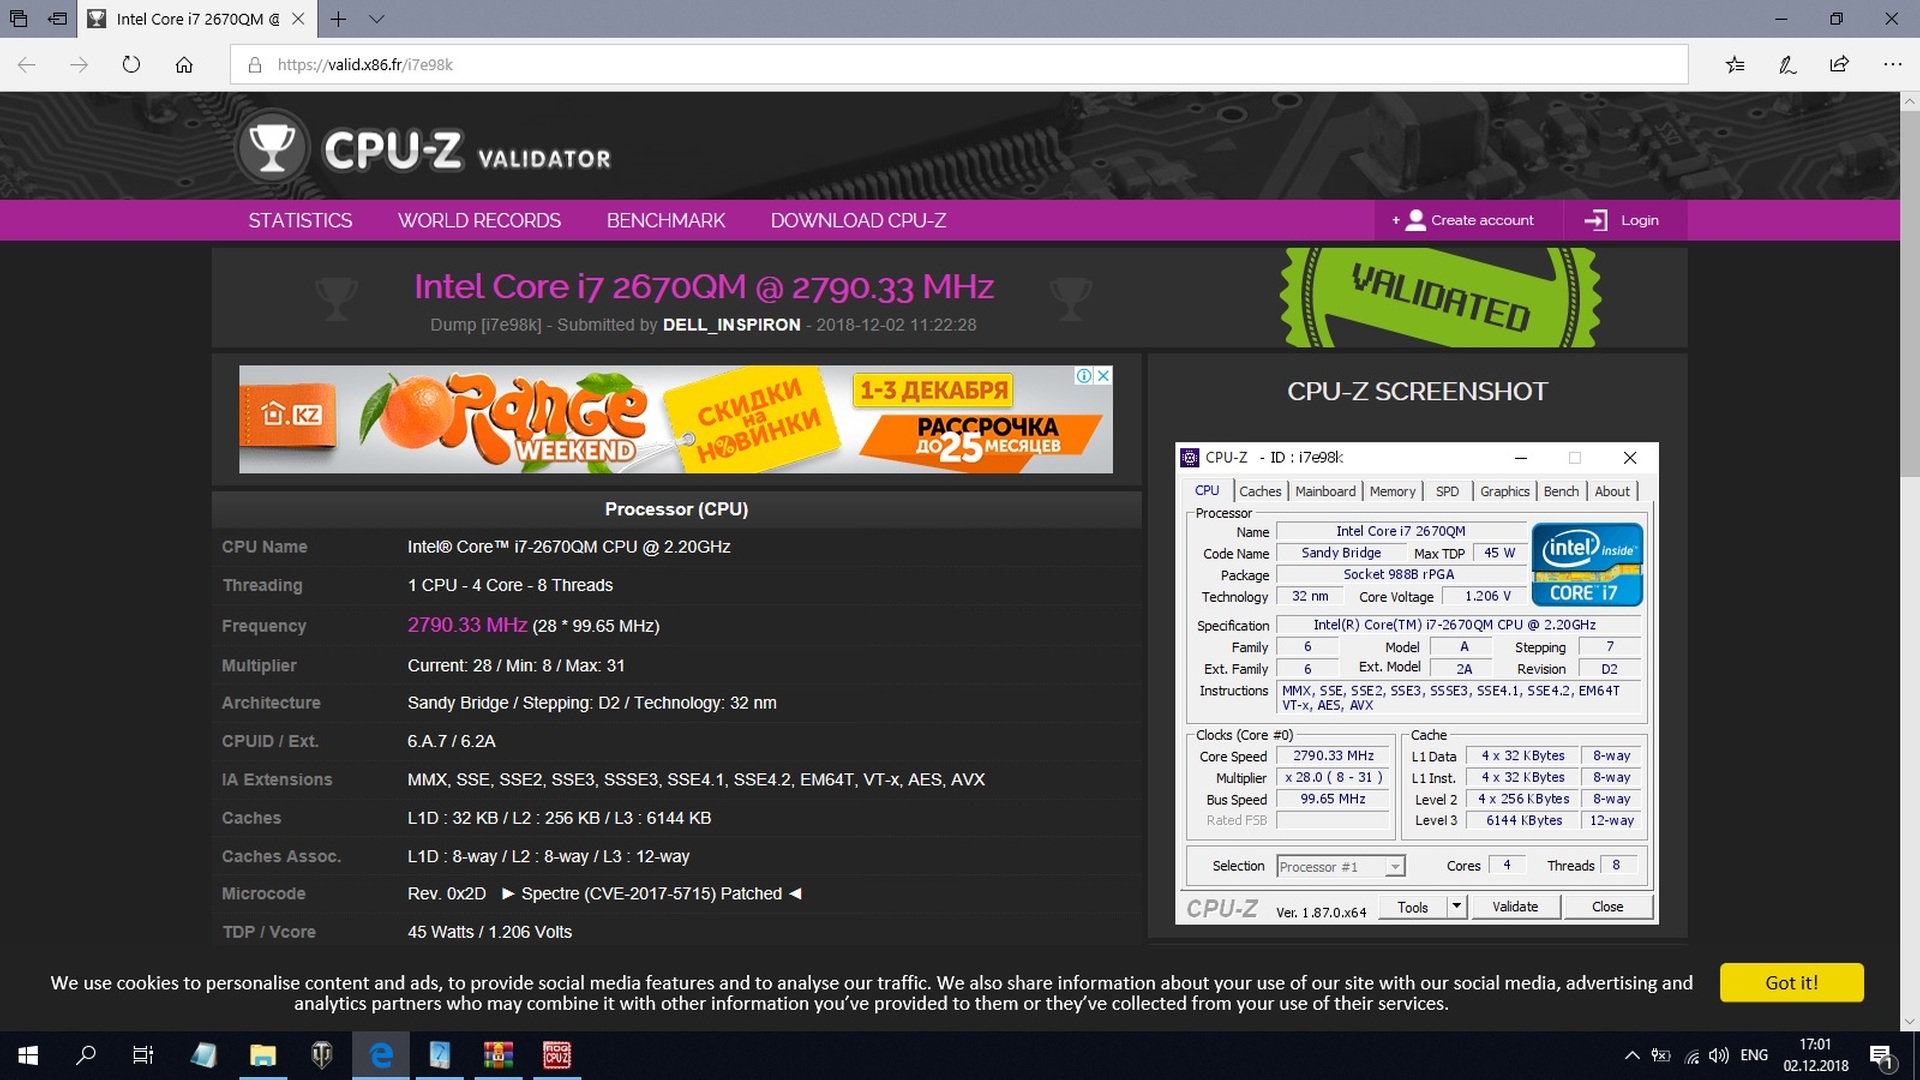Click the site lock security icon
The width and height of the screenshot is (1920, 1080).
pyautogui.click(x=255, y=65)
